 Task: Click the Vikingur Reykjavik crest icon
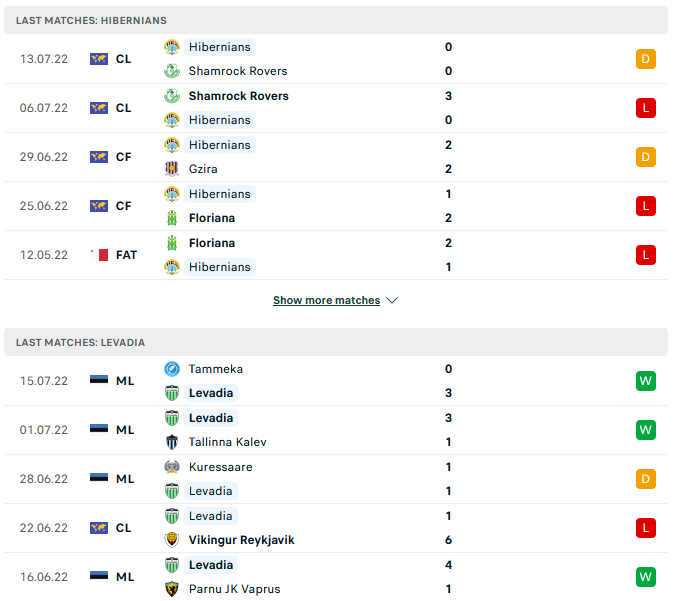click(x=172, y=540)
